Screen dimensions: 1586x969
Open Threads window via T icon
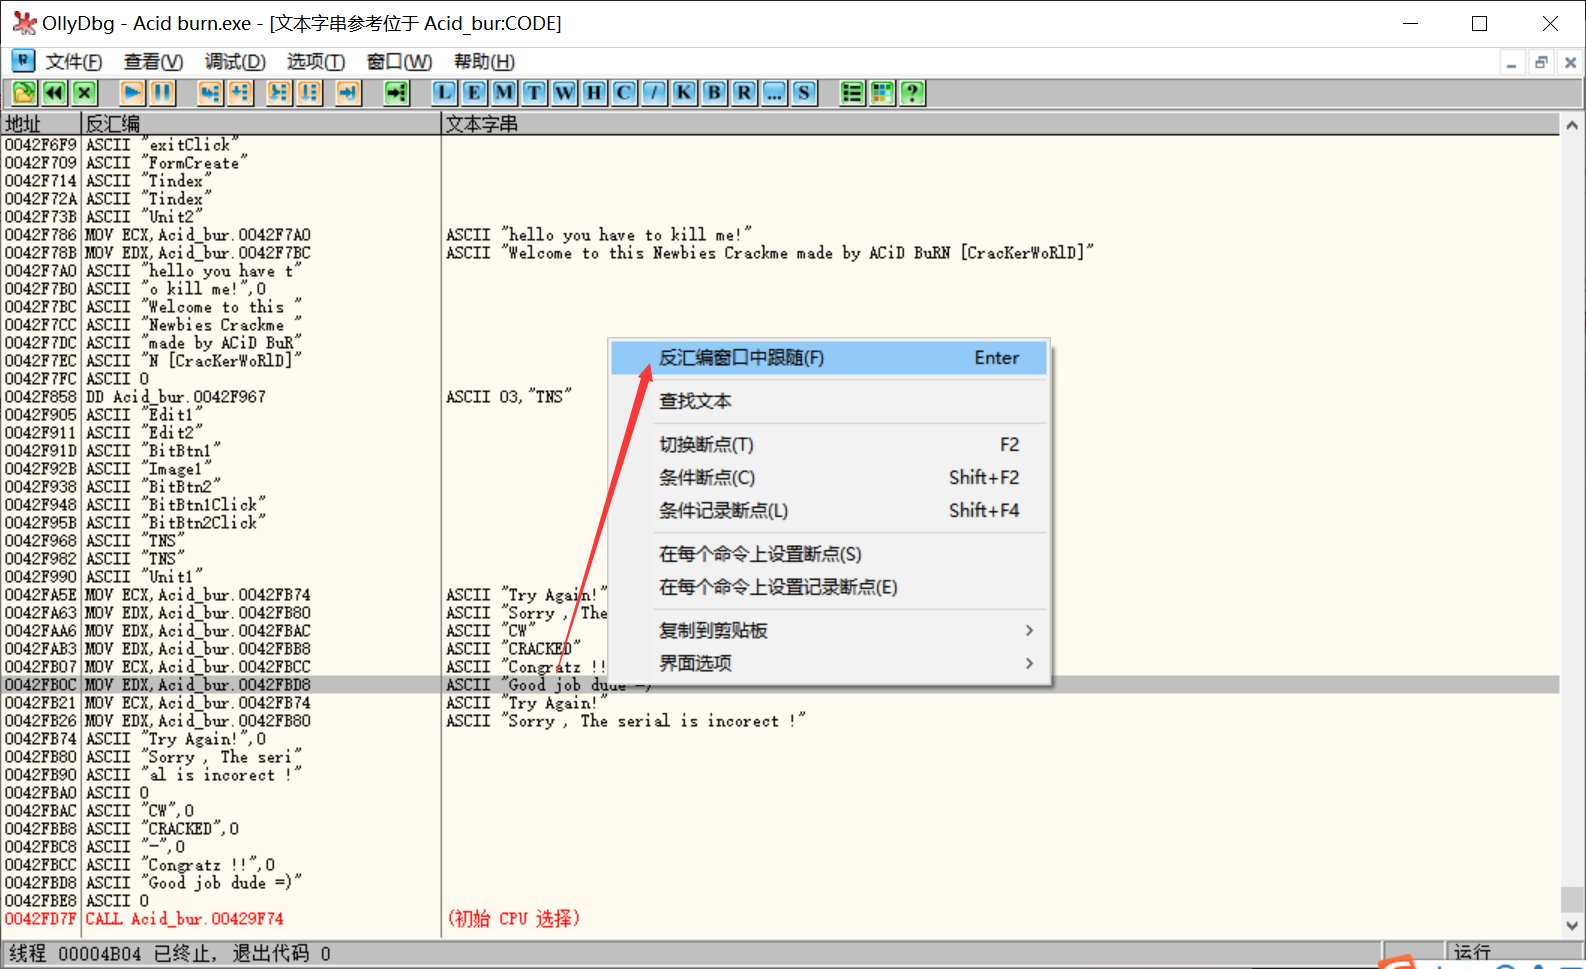[x=534, y=93]
